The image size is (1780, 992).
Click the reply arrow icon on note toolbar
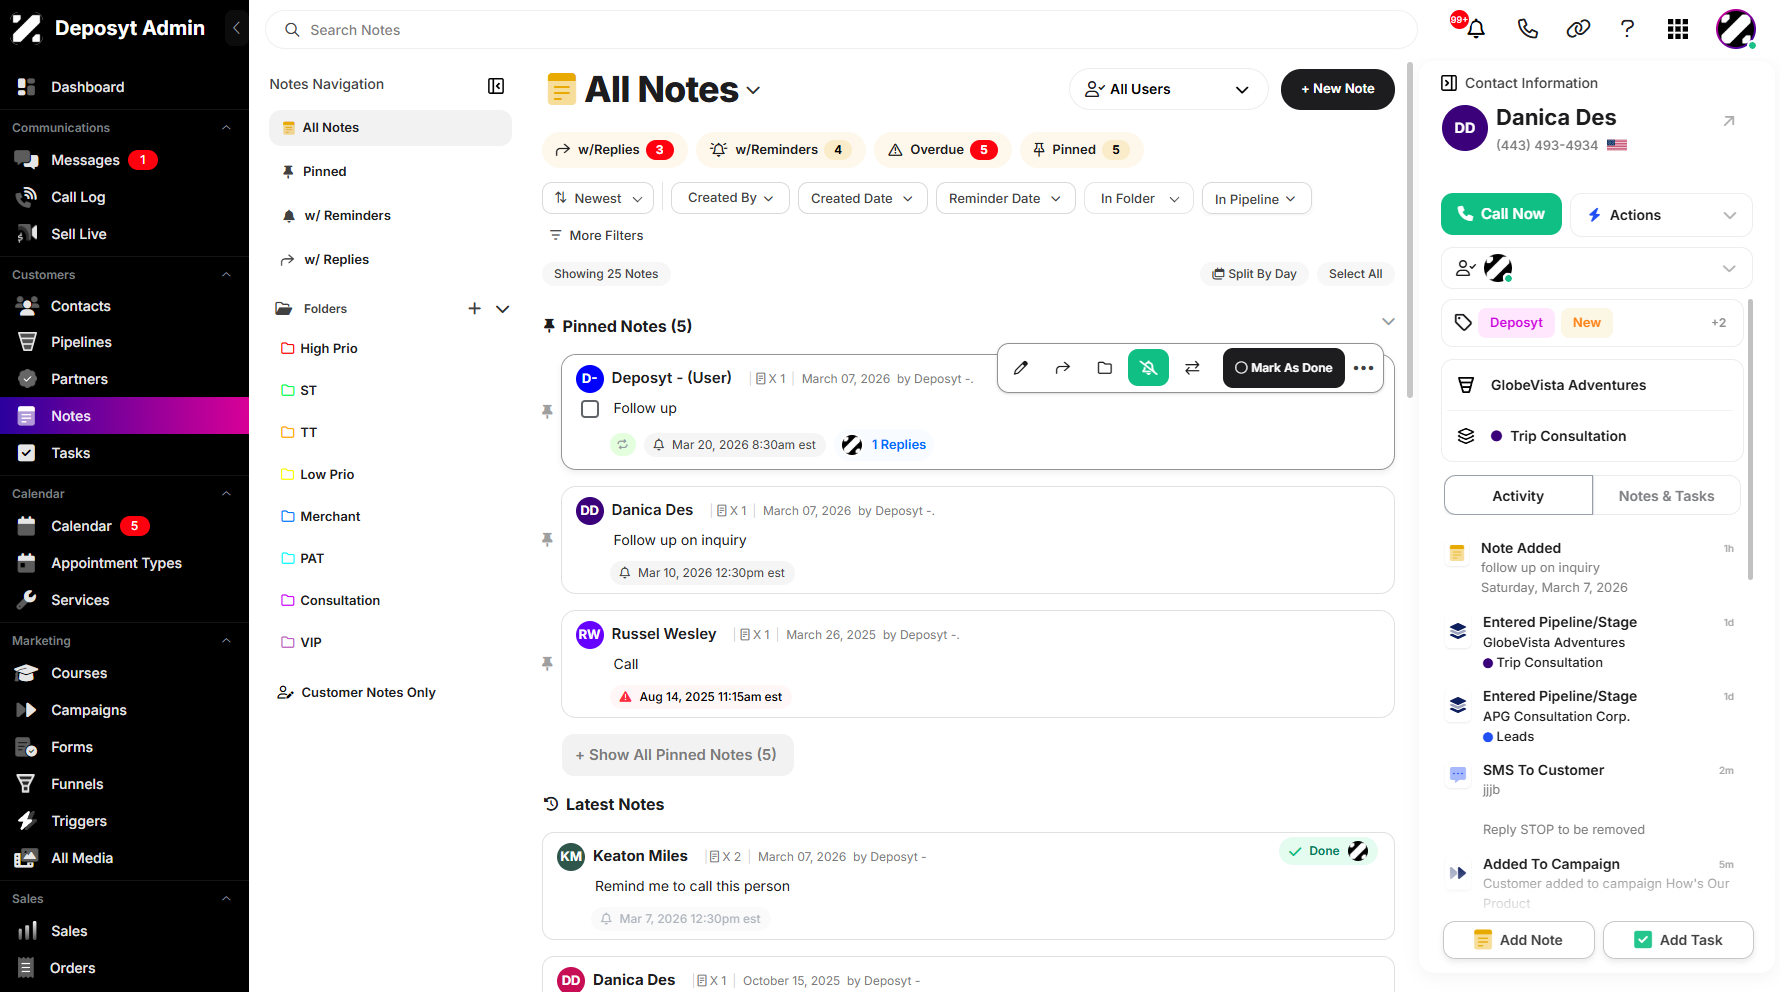pos(1062,368)
